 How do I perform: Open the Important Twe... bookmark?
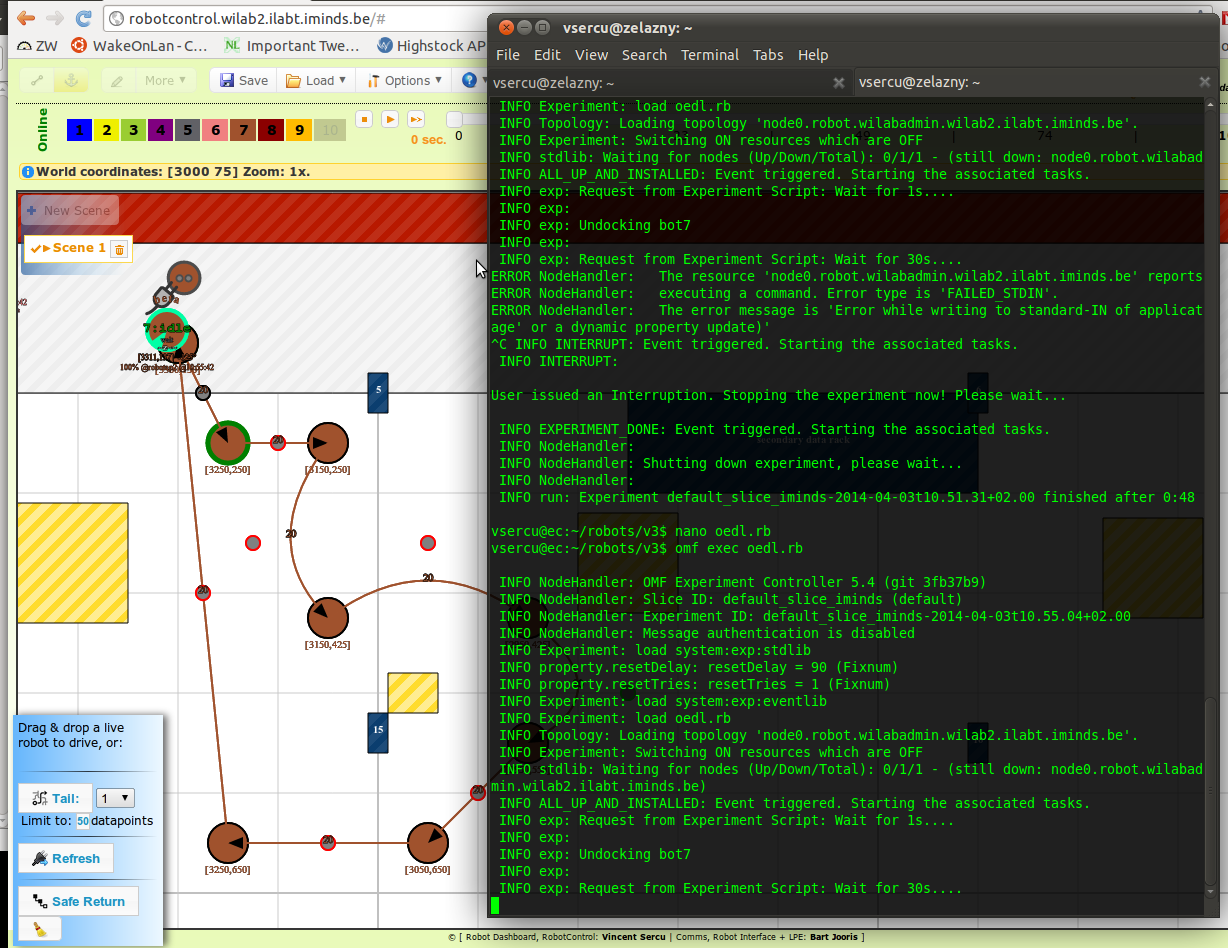tap(292, 45)
